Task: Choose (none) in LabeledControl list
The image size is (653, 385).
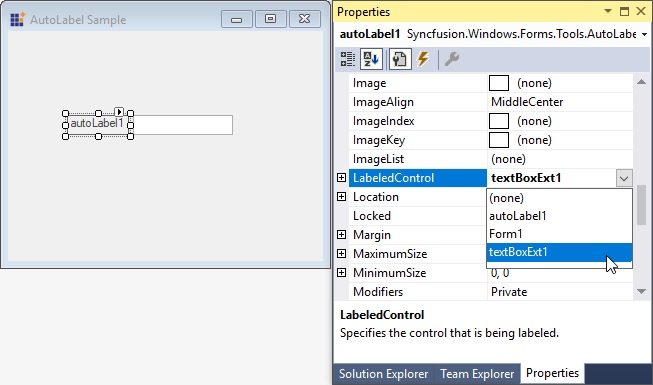Action: click(559, 198)
